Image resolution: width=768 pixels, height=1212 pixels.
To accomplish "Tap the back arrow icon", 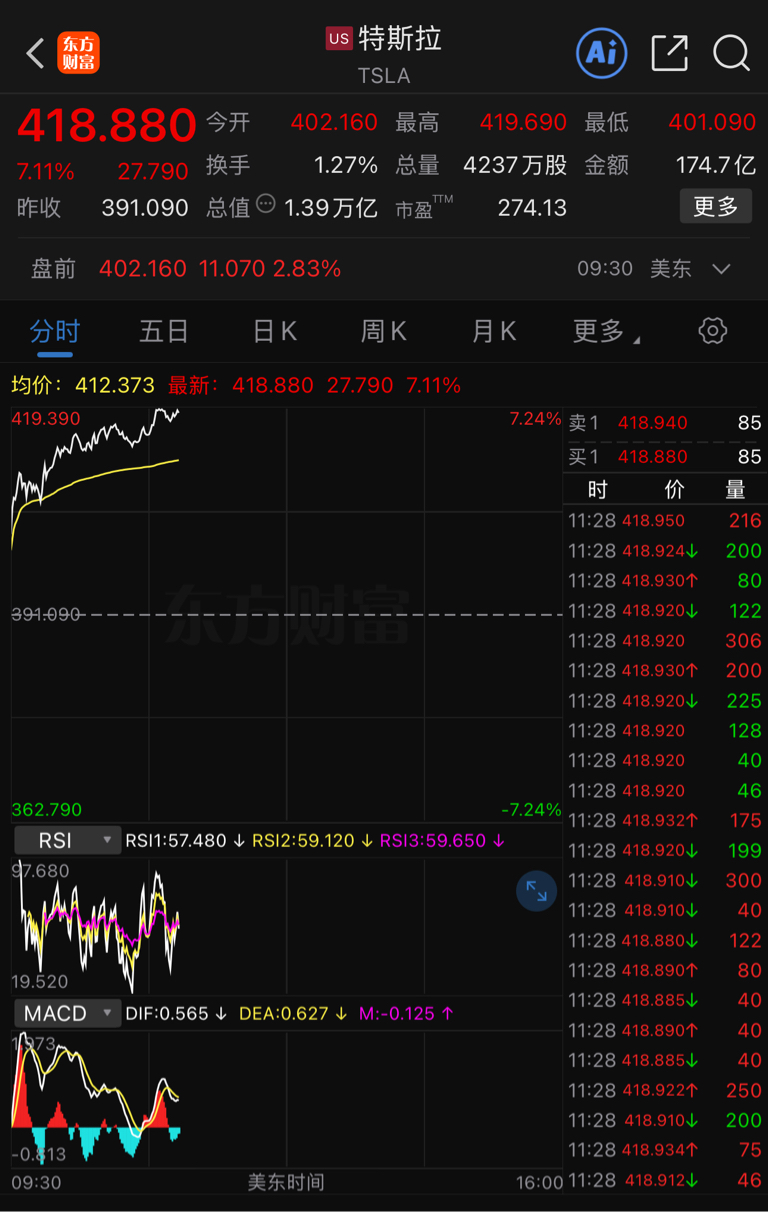I will click(35, 53).
